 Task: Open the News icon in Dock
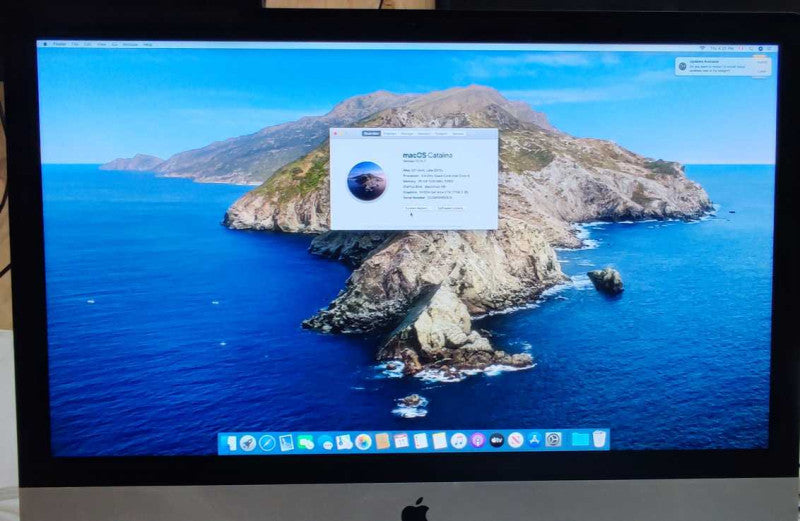[515, 440]
